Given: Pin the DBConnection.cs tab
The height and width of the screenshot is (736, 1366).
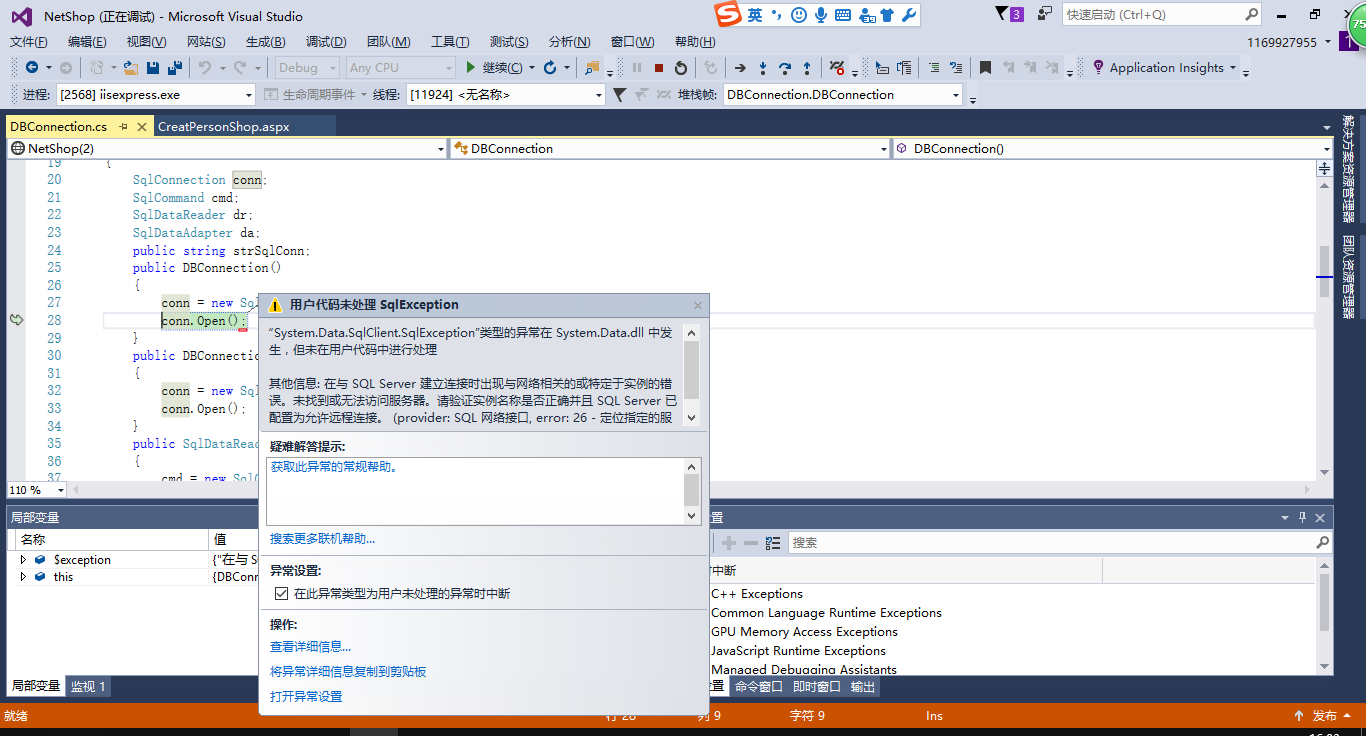Looking at the screenshot, I should coord(123,127).
